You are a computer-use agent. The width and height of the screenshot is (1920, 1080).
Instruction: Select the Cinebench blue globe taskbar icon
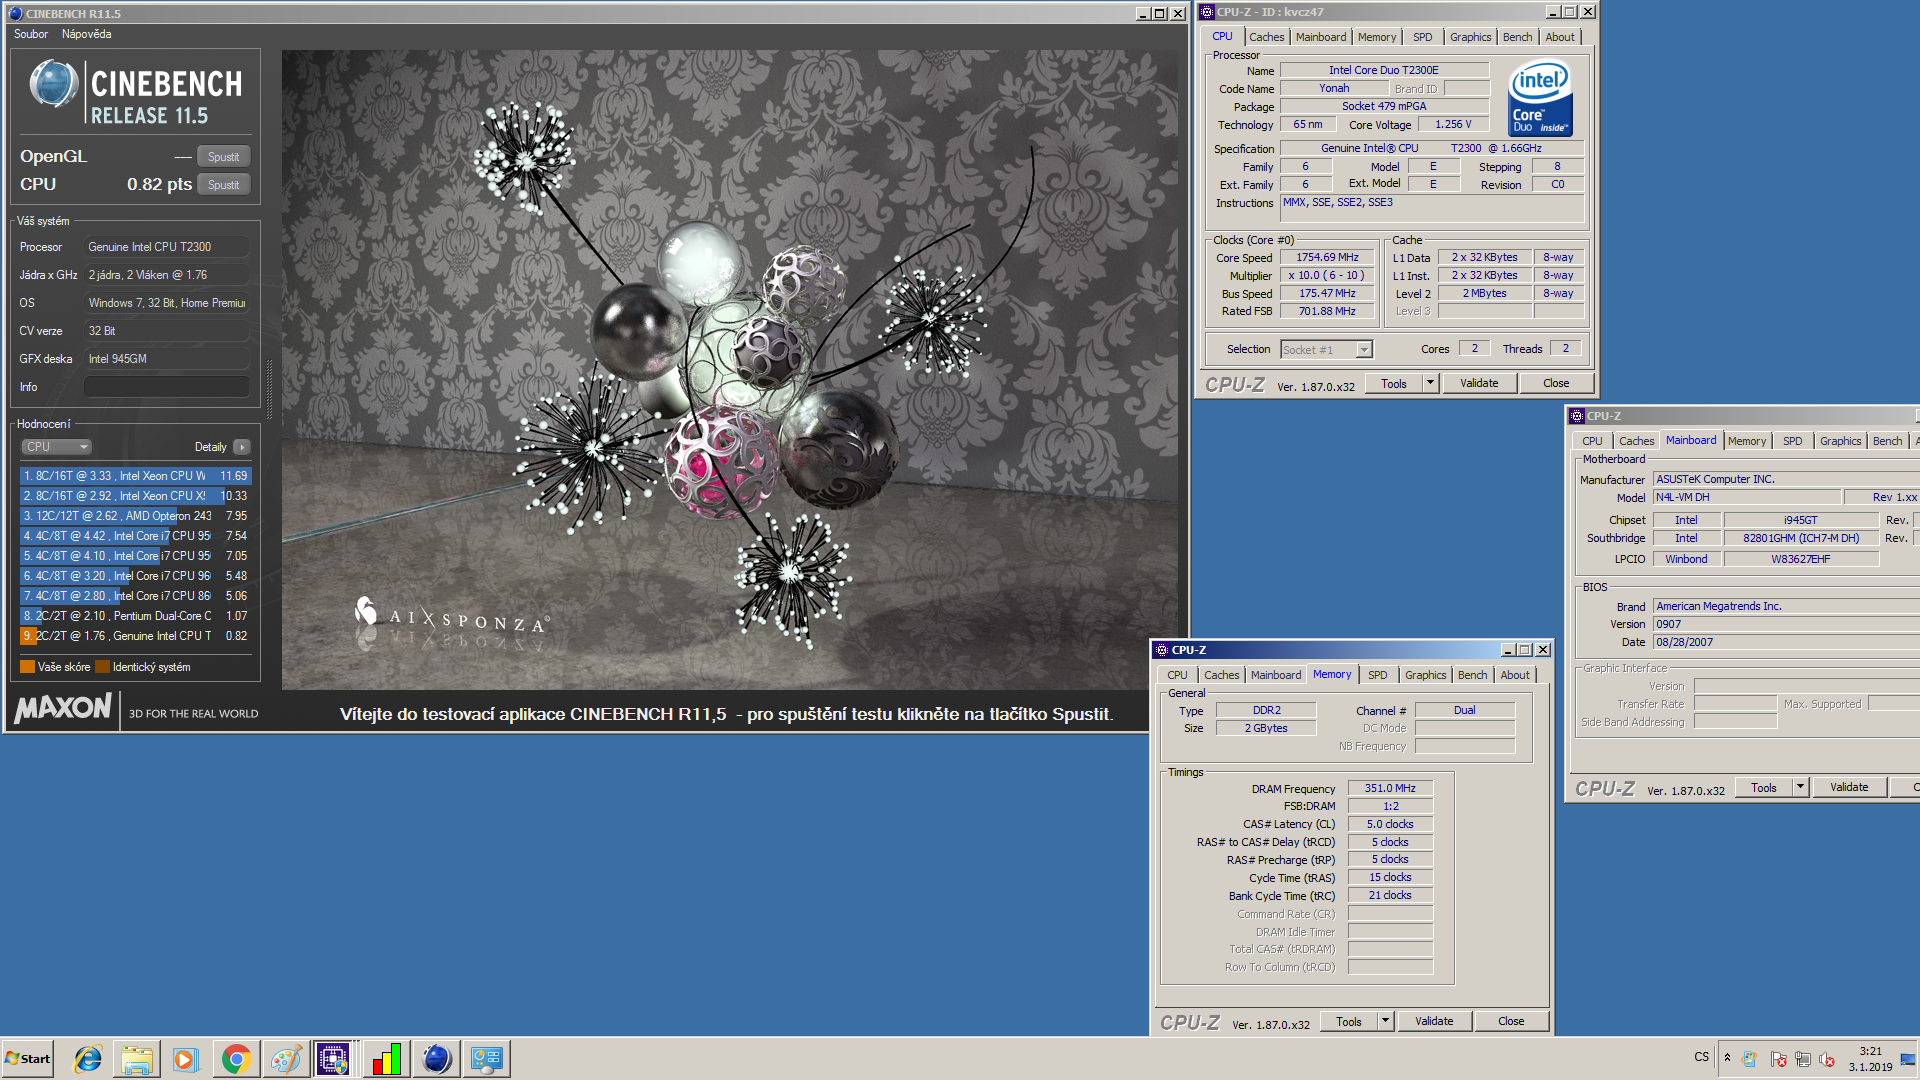click(x=436, y=1059)
